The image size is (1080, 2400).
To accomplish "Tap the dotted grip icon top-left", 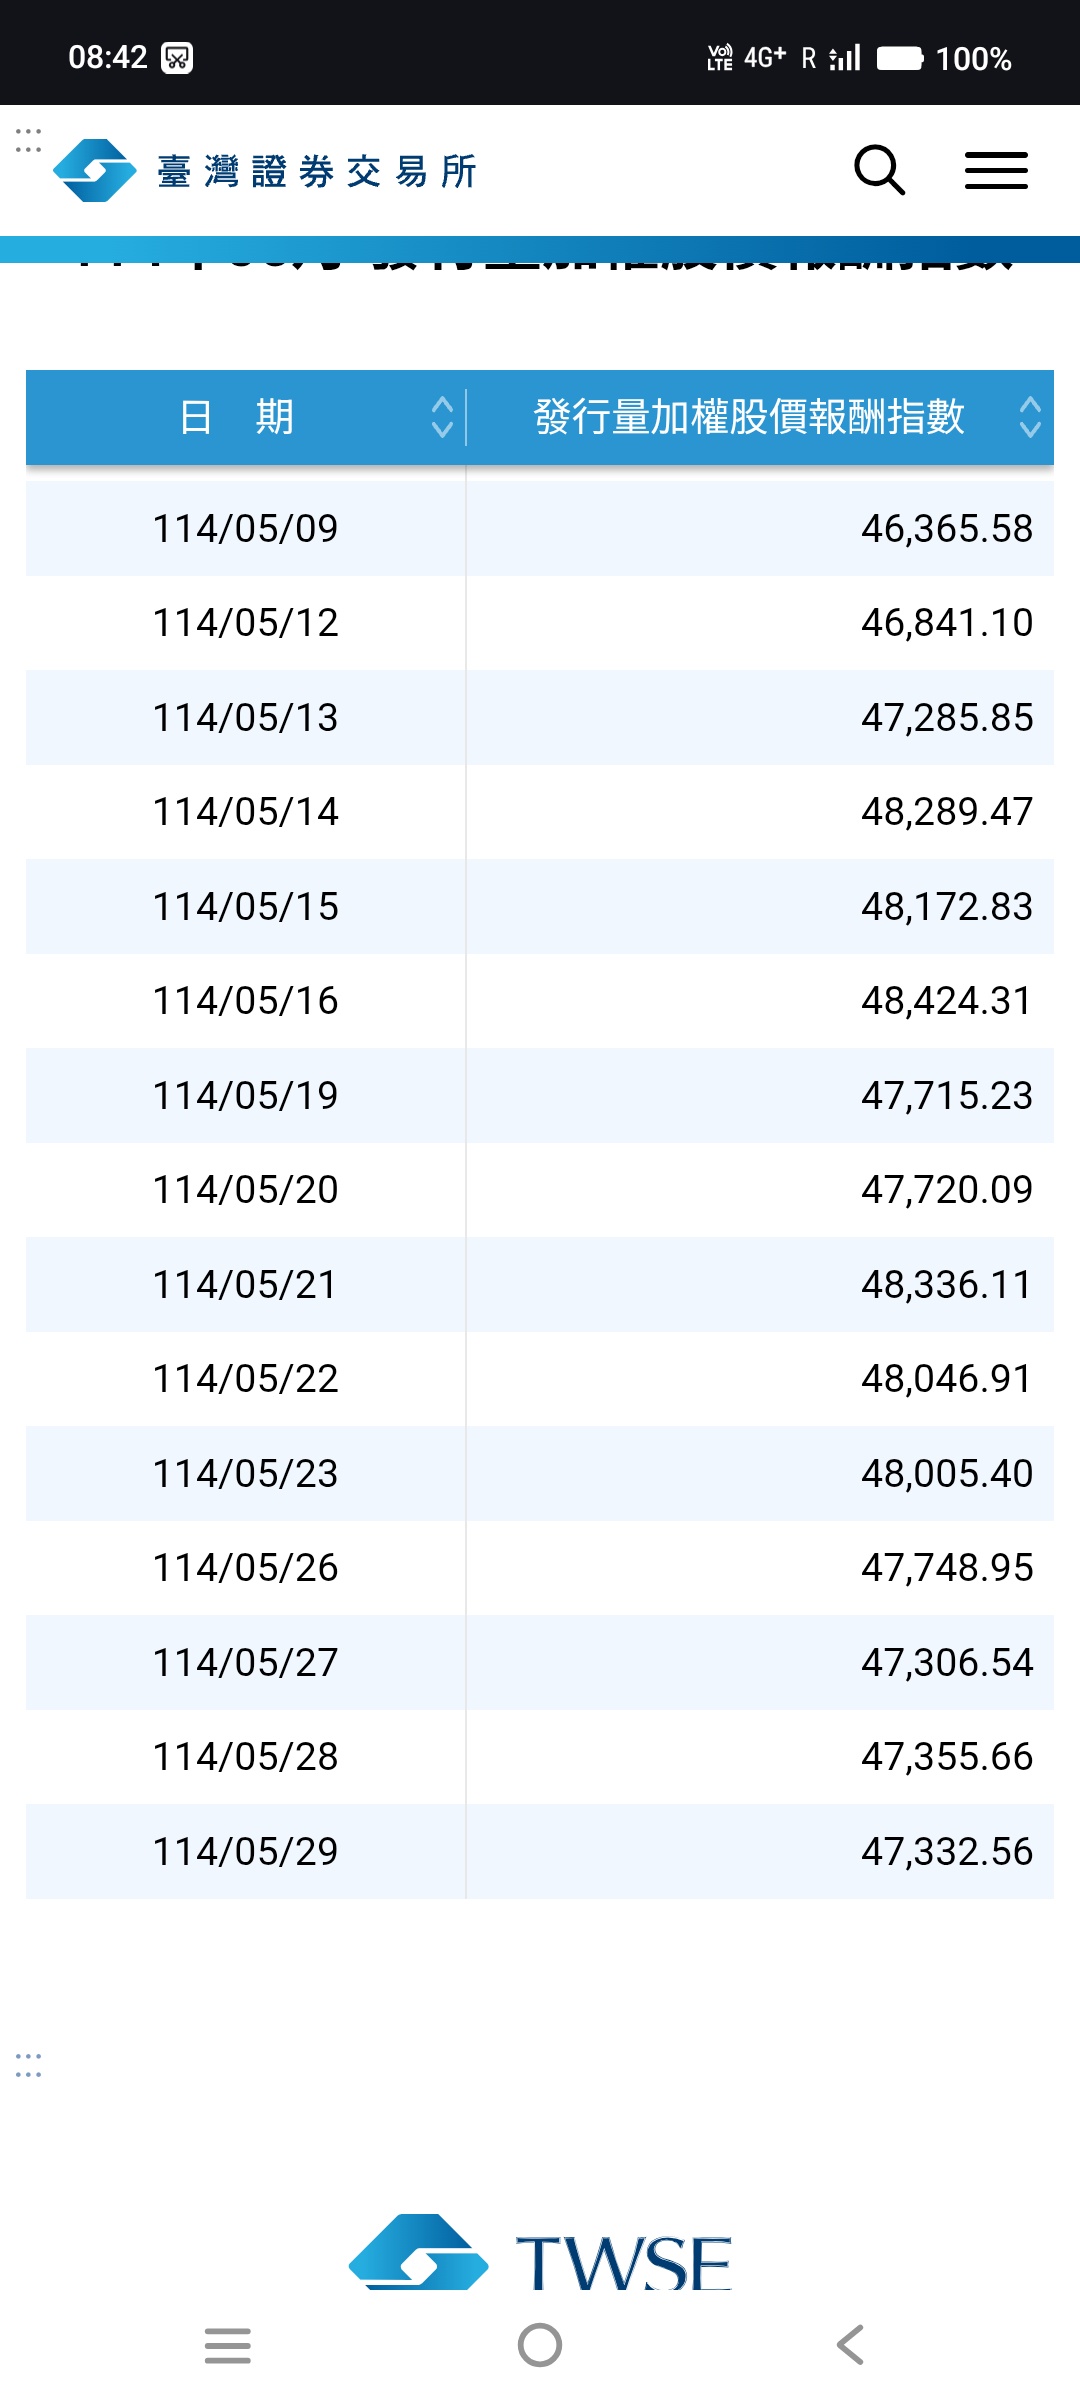I will tap(28, 140).
